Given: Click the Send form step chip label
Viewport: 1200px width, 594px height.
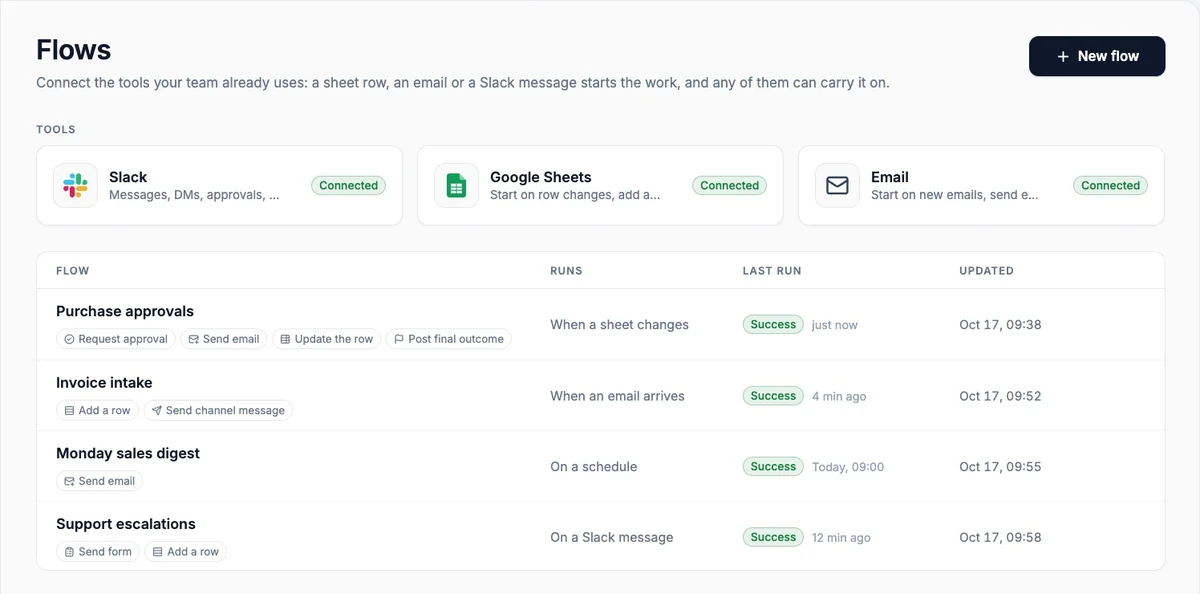Looking at the screenshot, I should (105, 552).
